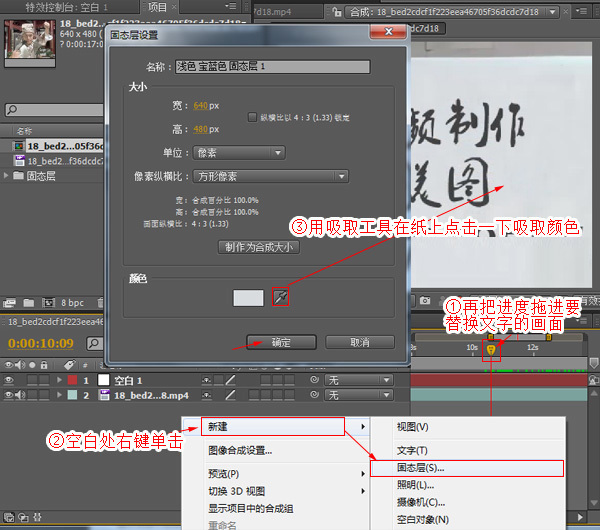Click the lock column header in timeline
The image size is (600, 530).
[44, 365]
